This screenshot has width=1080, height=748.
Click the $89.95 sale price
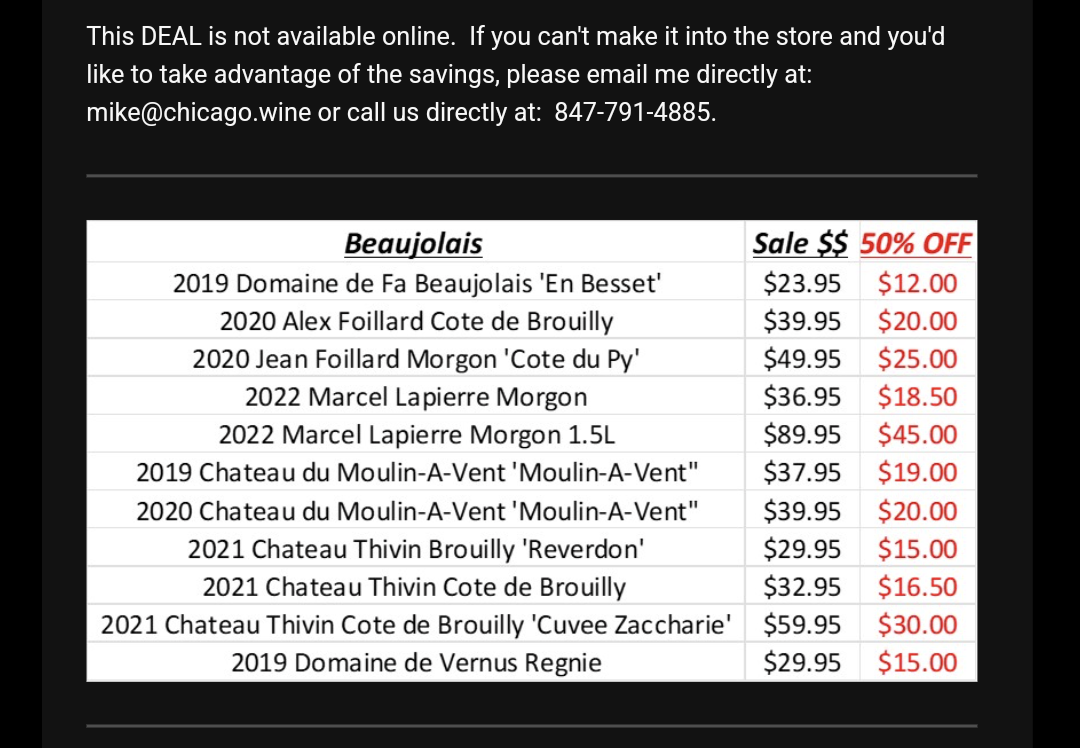click(x=802, y=435)
